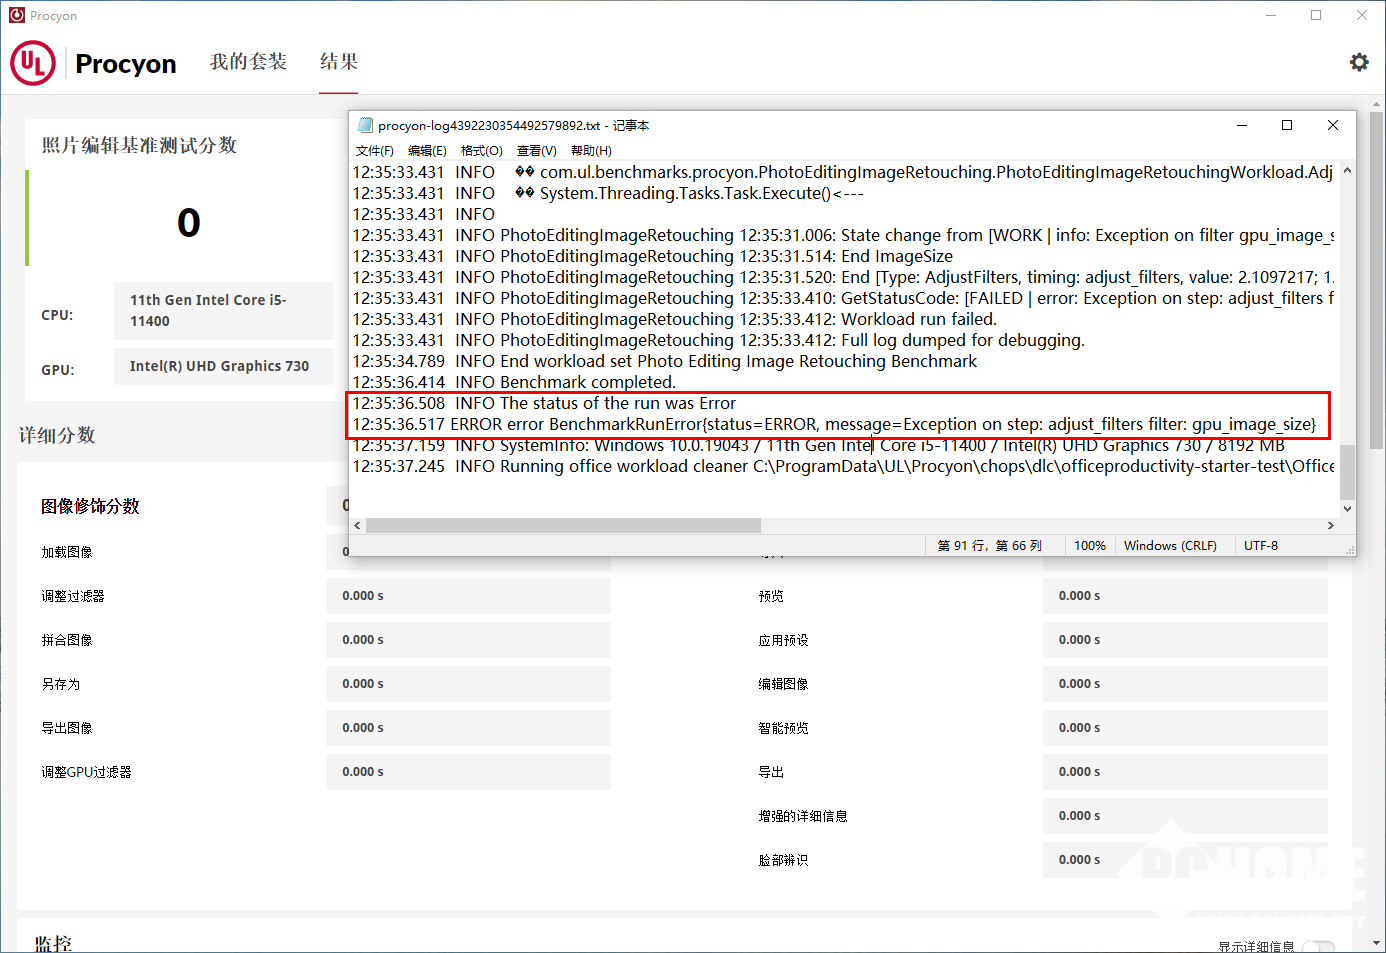
Task: Click Procyon main window scrollbar thumb
Action: click(1377, 279)
